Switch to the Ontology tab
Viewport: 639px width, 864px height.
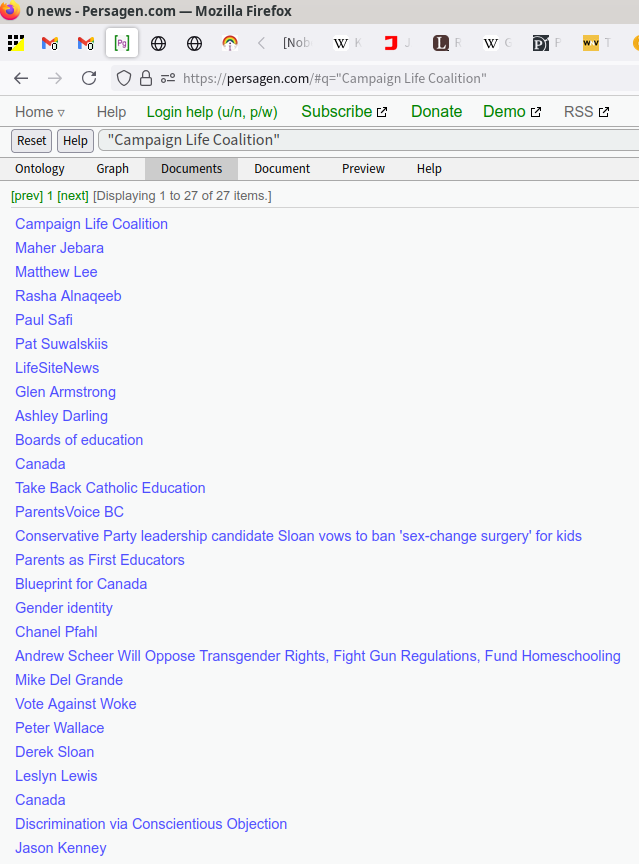pos(40,169)
